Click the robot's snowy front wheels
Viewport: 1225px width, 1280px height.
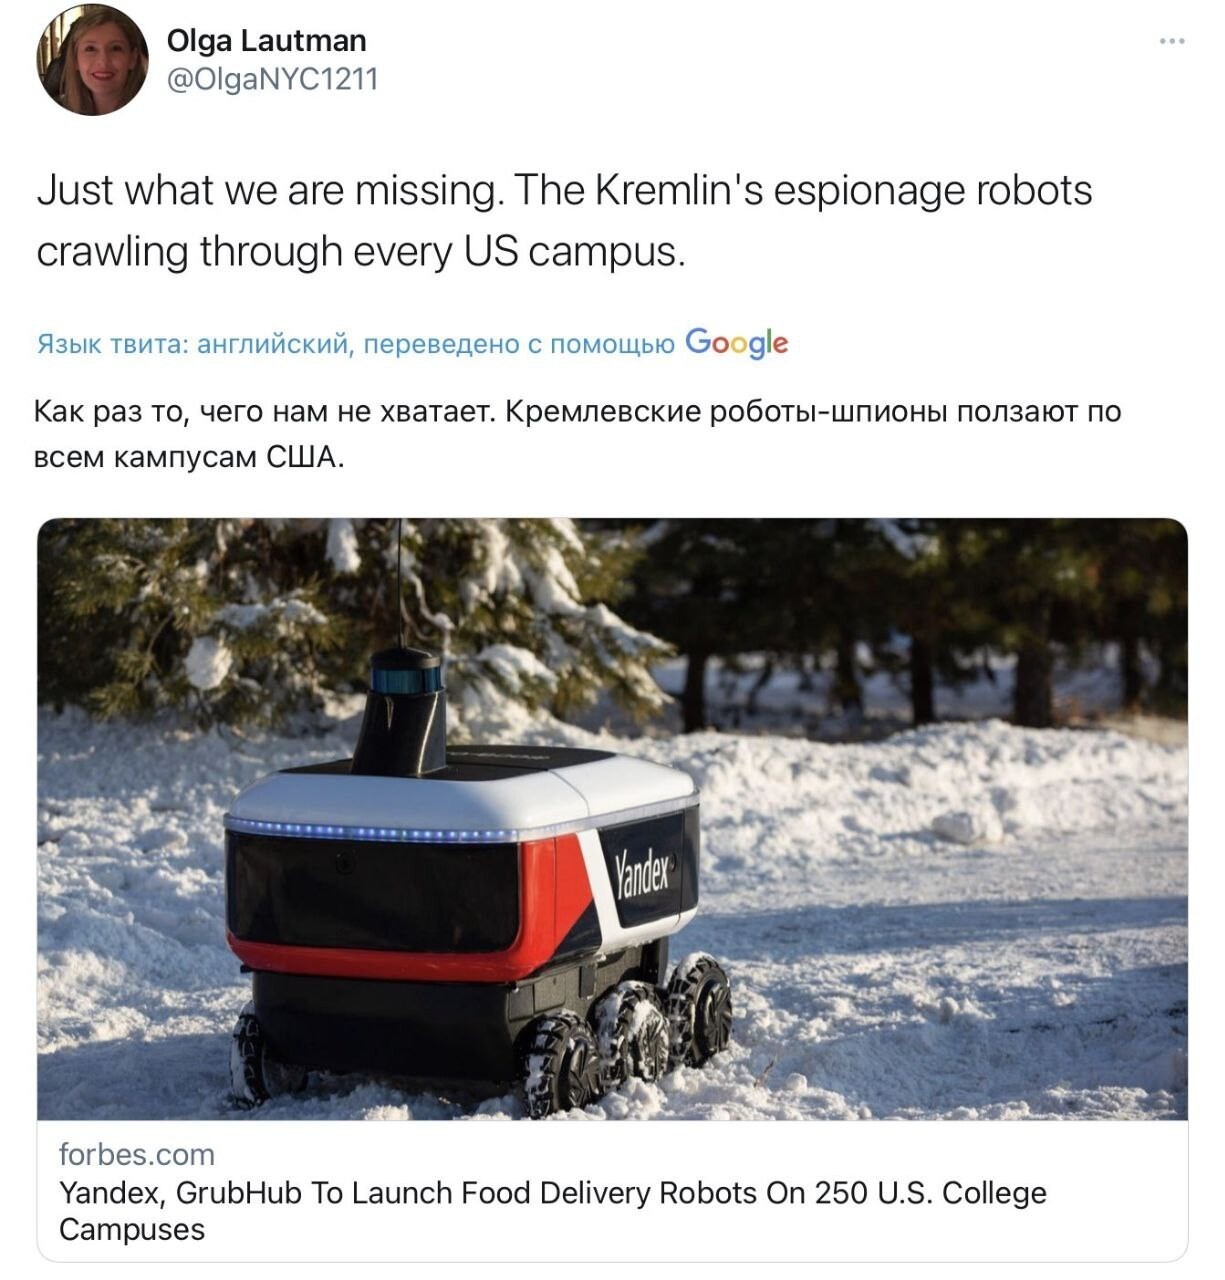[625, 1035]
